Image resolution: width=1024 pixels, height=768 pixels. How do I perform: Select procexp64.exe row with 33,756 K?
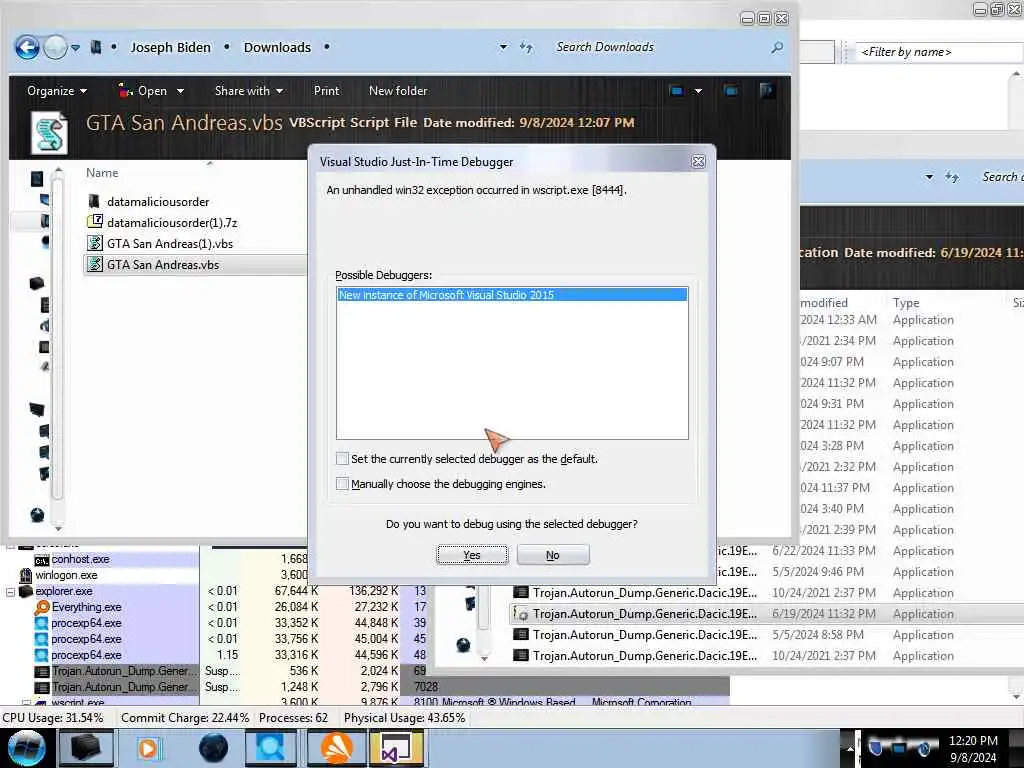pyautogui.click(x=86, y=639)
